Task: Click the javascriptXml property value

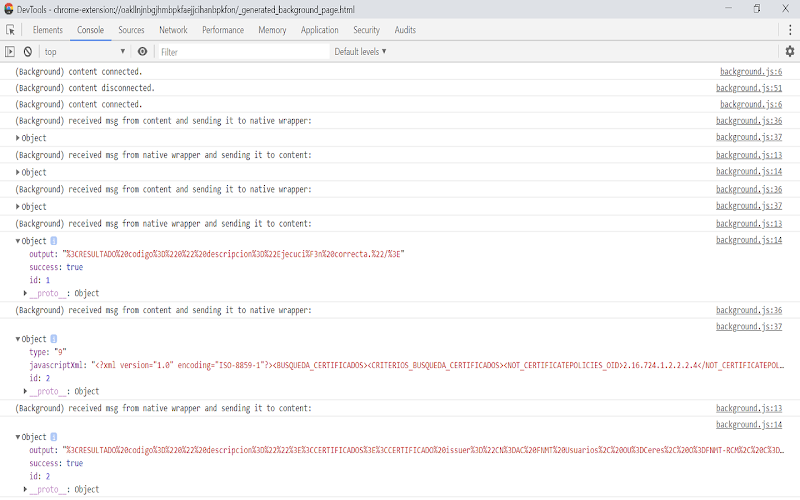Action: (x=437, y=365)
